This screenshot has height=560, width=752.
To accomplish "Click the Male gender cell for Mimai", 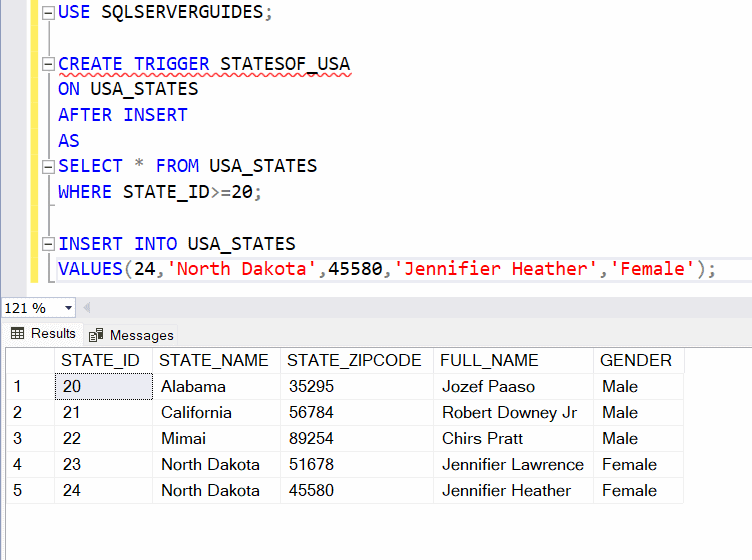I will tap(638, 438).
